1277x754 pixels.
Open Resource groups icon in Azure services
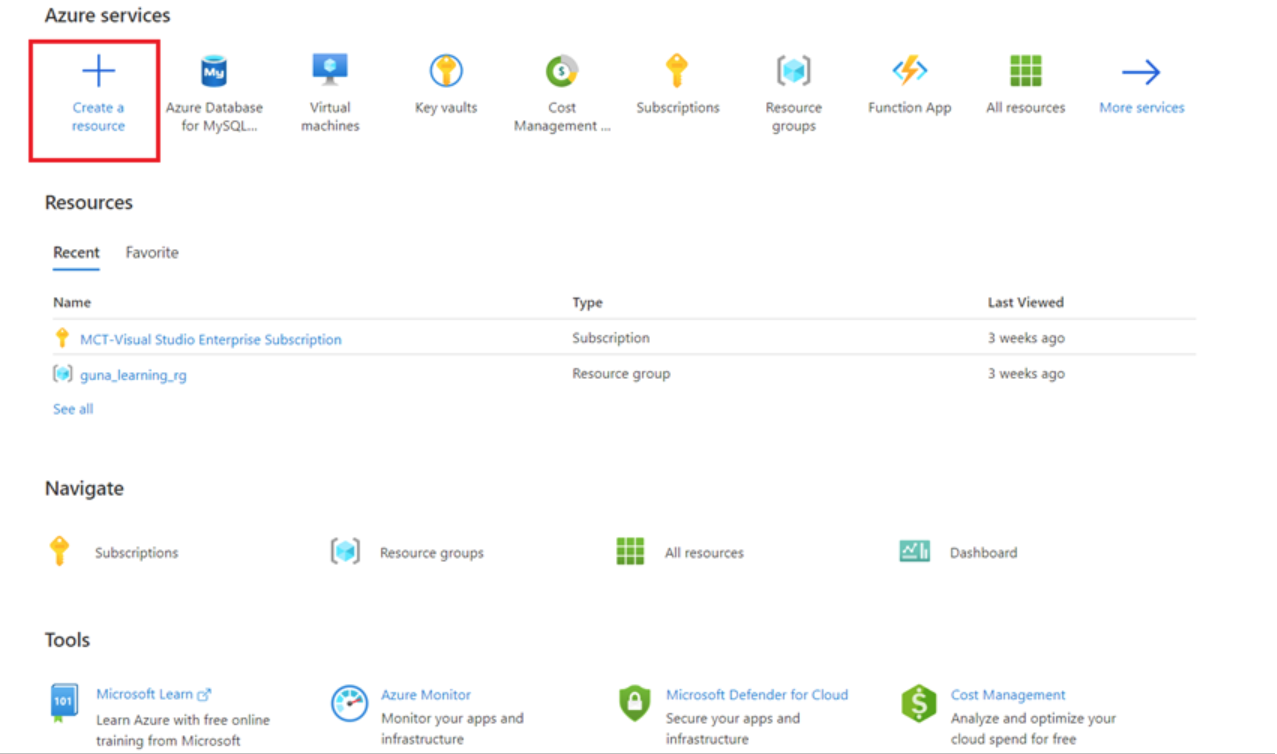(x=794, y=71)
